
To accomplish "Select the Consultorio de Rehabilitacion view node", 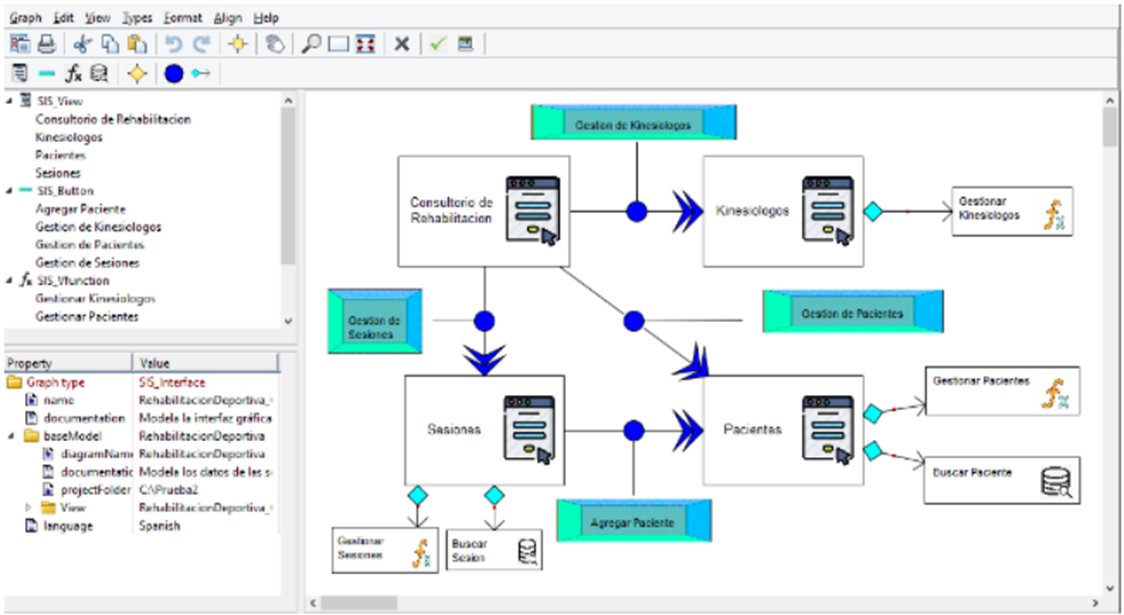I will pos(484,211).
